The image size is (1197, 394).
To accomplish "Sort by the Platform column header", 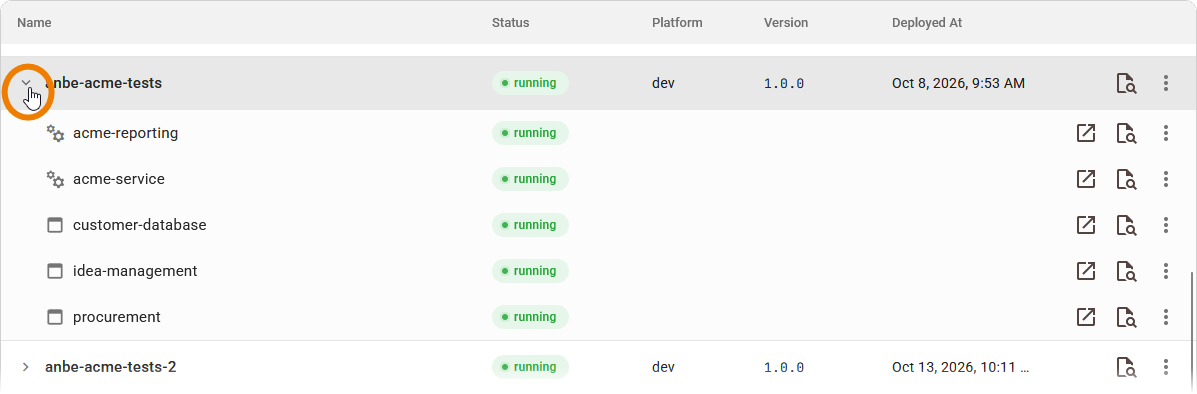I will pyautogui.click(x=677, y=23).
